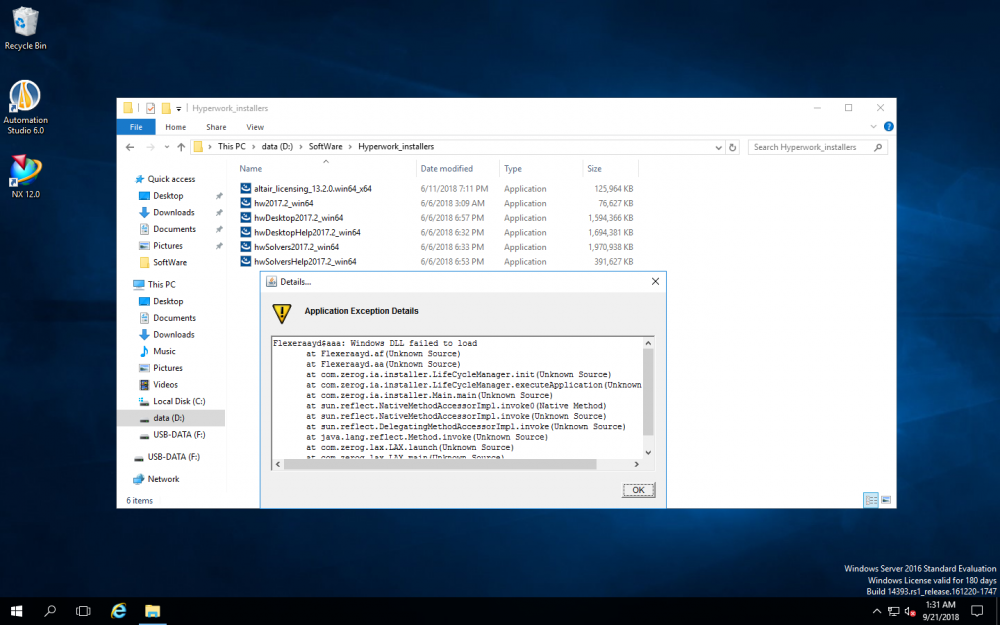Image resolution: width=1000 pixels, height=625 pixels.
Task: Click the Windows Start button
Action: [x=17, y=611]
